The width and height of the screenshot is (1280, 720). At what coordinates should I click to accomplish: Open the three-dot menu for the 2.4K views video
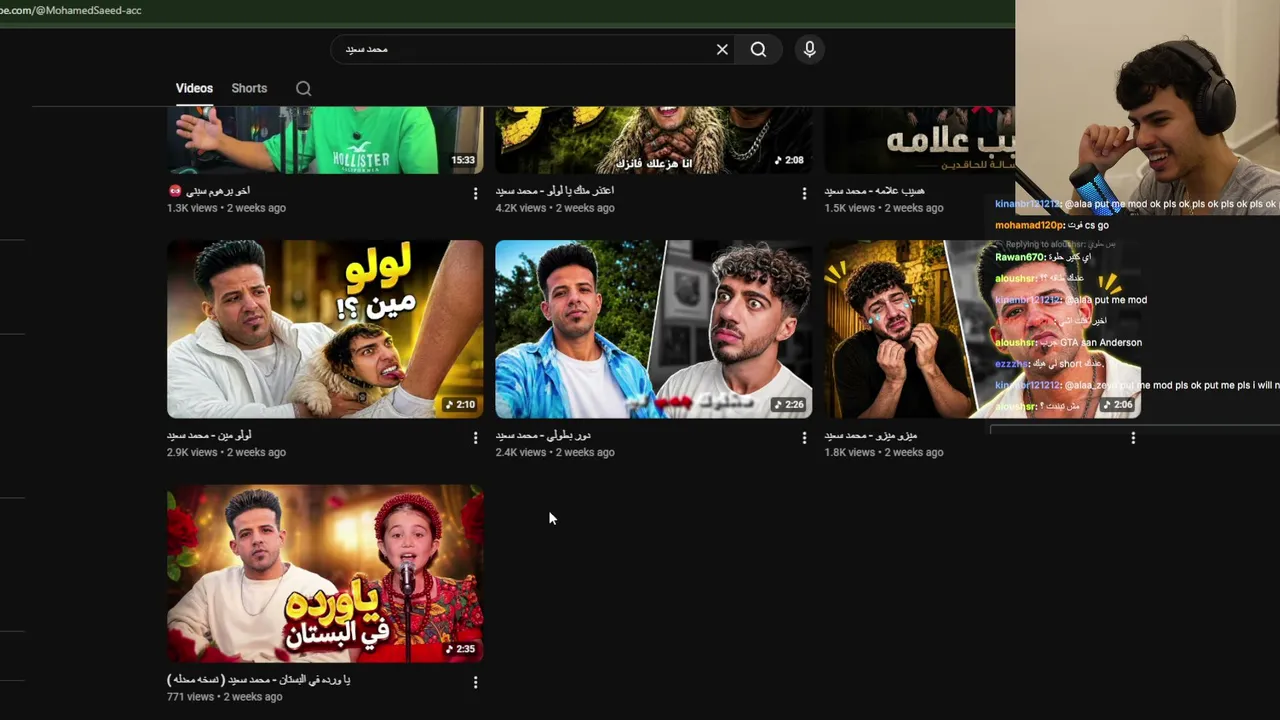point(804,437)
